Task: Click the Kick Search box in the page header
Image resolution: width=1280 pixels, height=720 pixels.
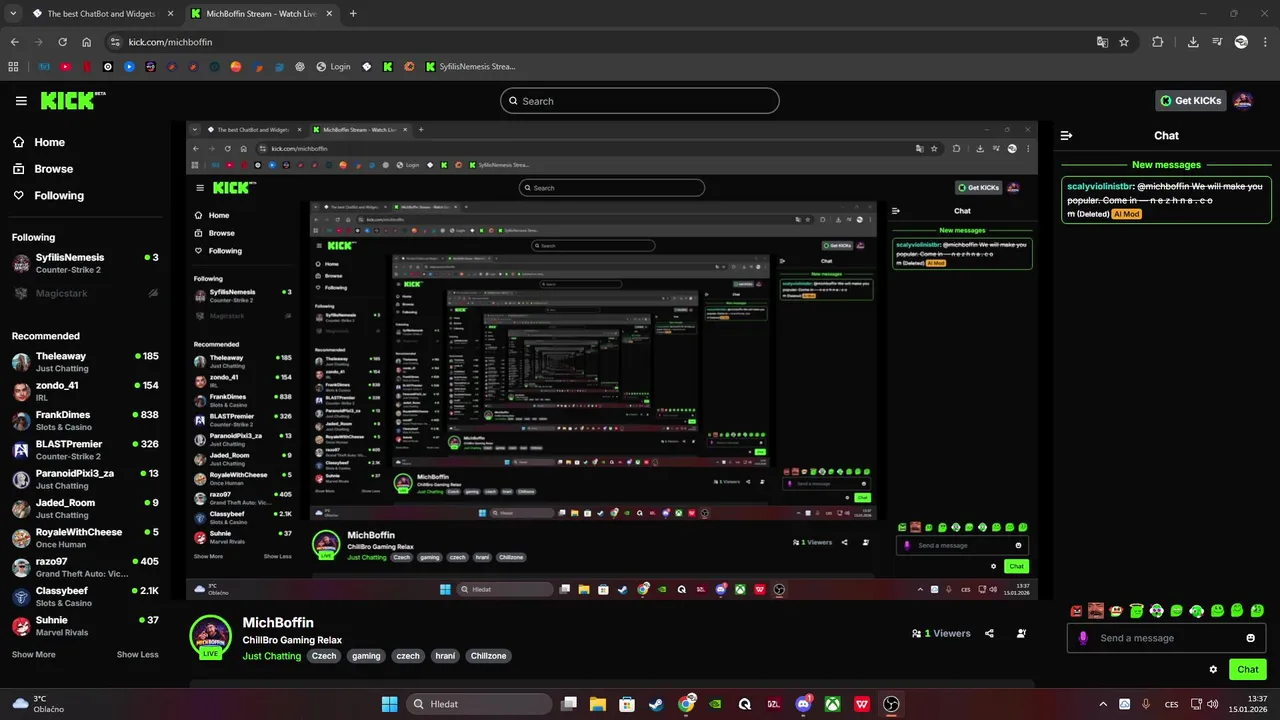Action: (639, 101)
